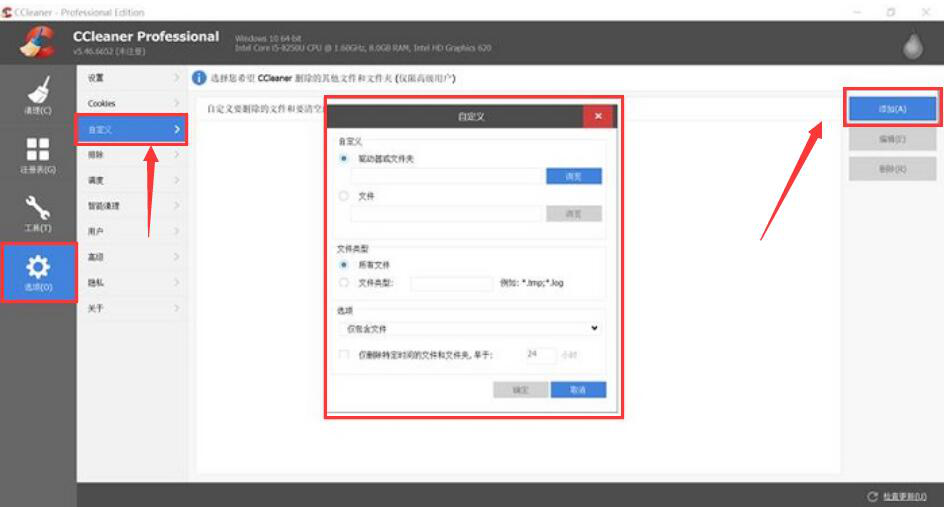Screen dimensions: 945x507
Task: Open the 检查更新 link
Action: [905, 496]
